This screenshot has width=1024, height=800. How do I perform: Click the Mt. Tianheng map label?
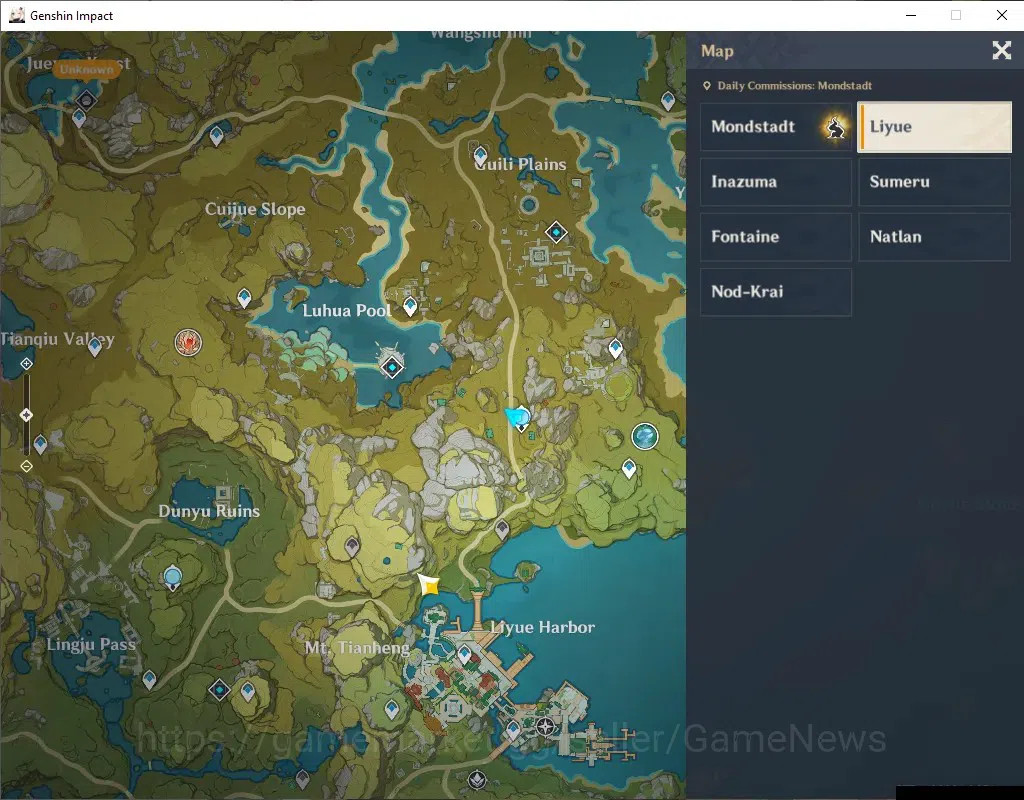357,648
